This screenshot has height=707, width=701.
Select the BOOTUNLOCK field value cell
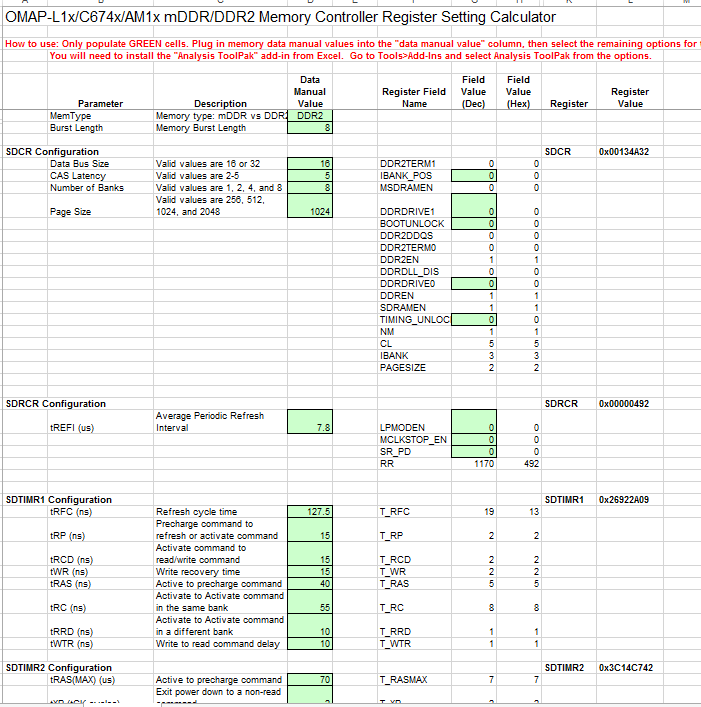point(474,224)
